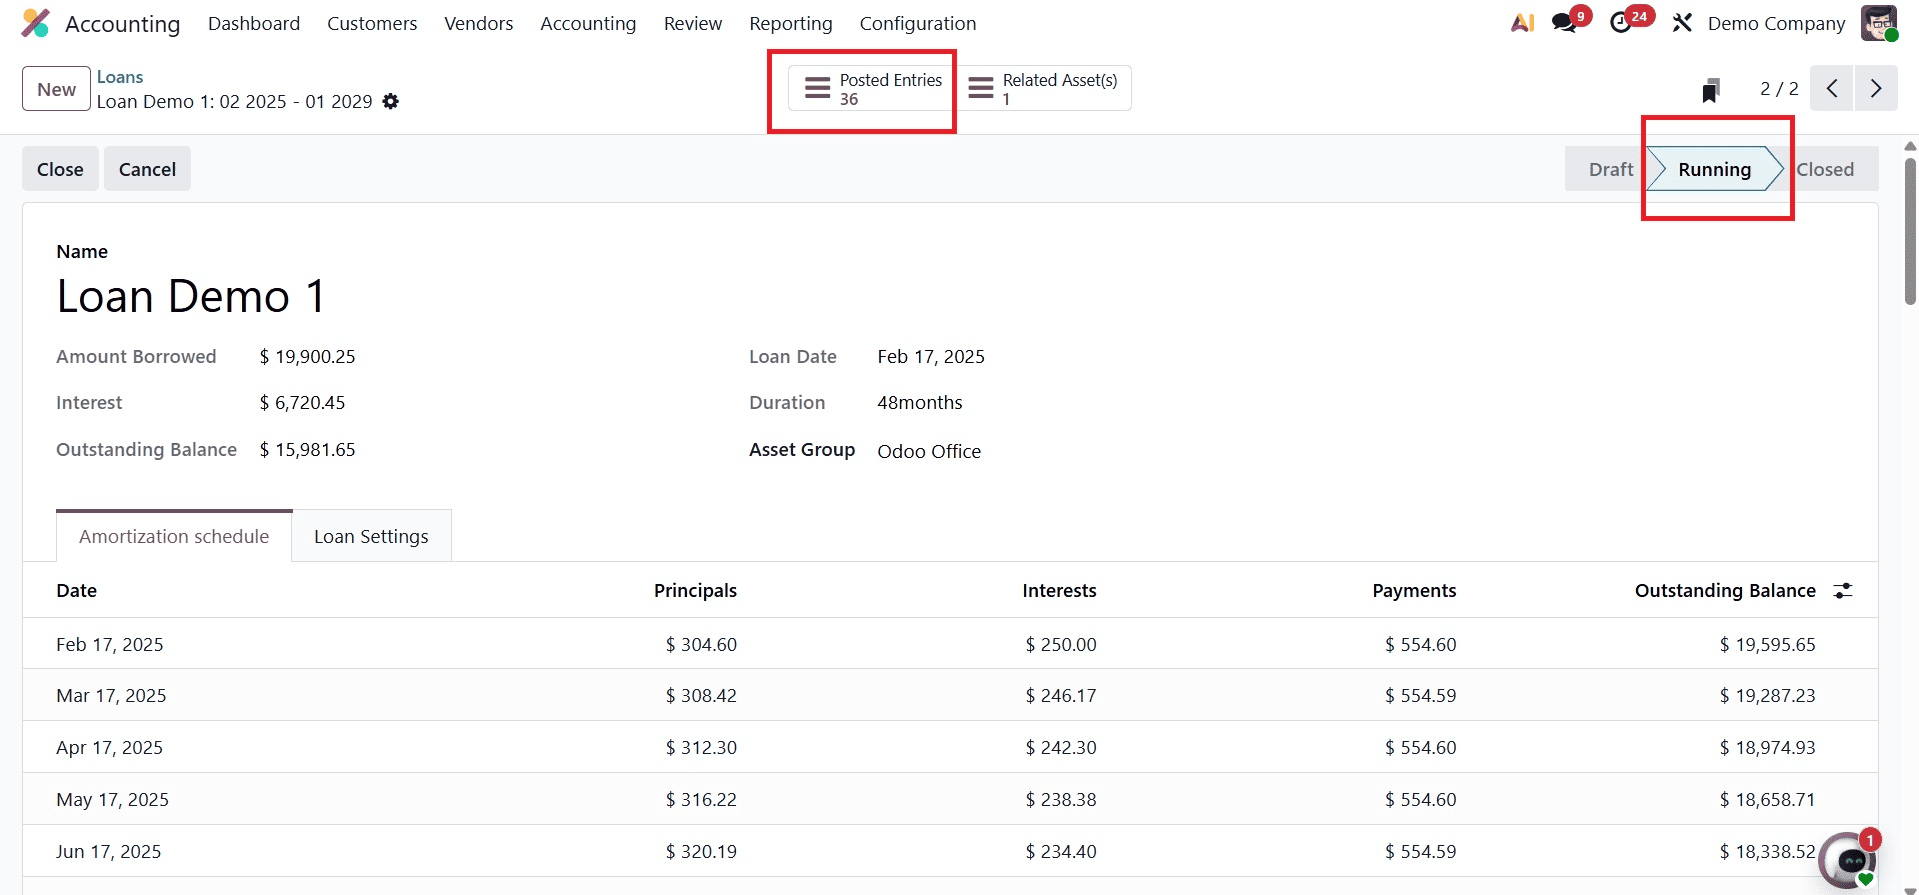This screenshot has height=895, width=1919.
Task: Click the Date column header
Action: point(77,591)
